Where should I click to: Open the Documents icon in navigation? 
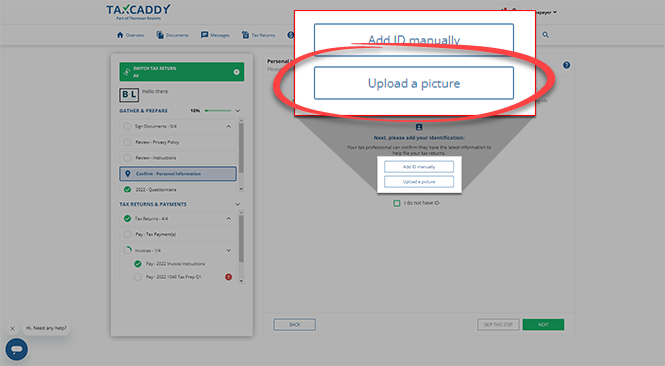(160, 35)
